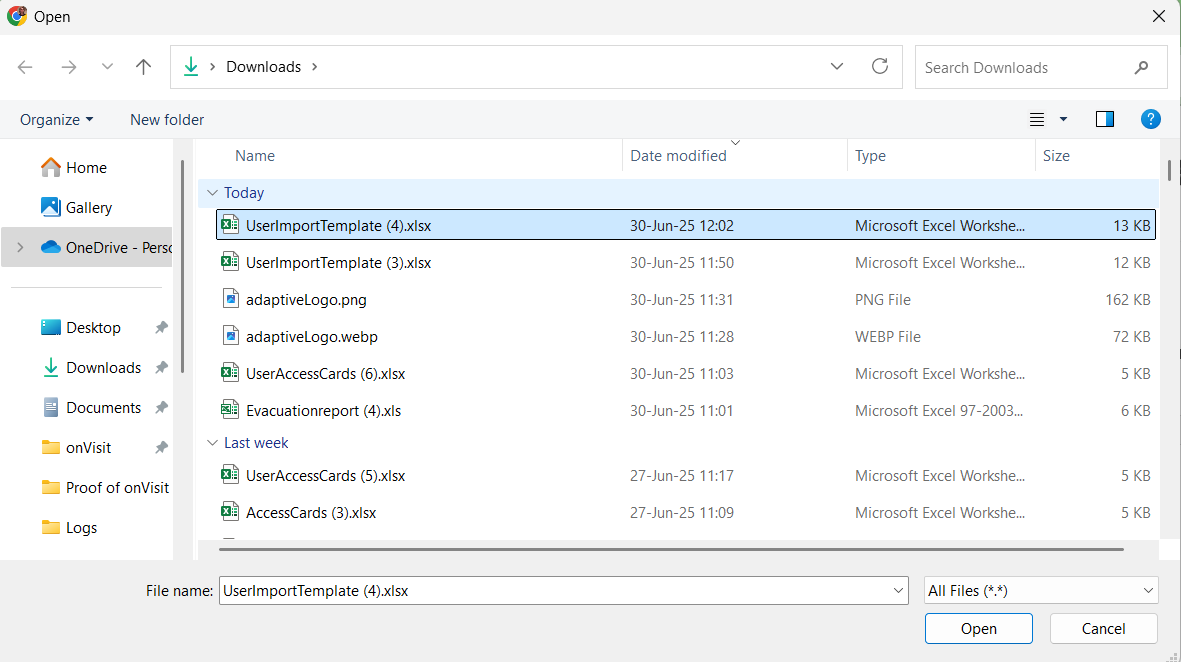1181x662 pixels.
Task: Click the search magnifier icon
Action: tap(1141, 68)
